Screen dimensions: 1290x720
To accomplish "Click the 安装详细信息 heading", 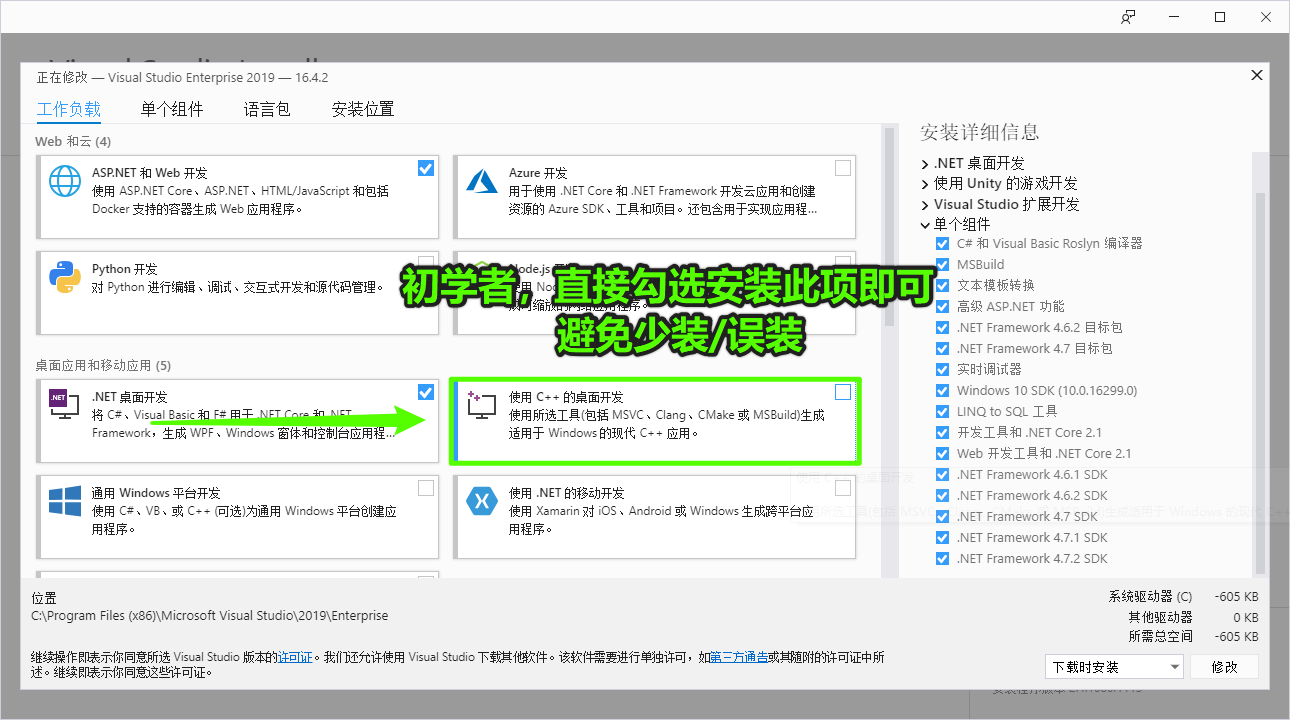I will click(x=980, y=132).
